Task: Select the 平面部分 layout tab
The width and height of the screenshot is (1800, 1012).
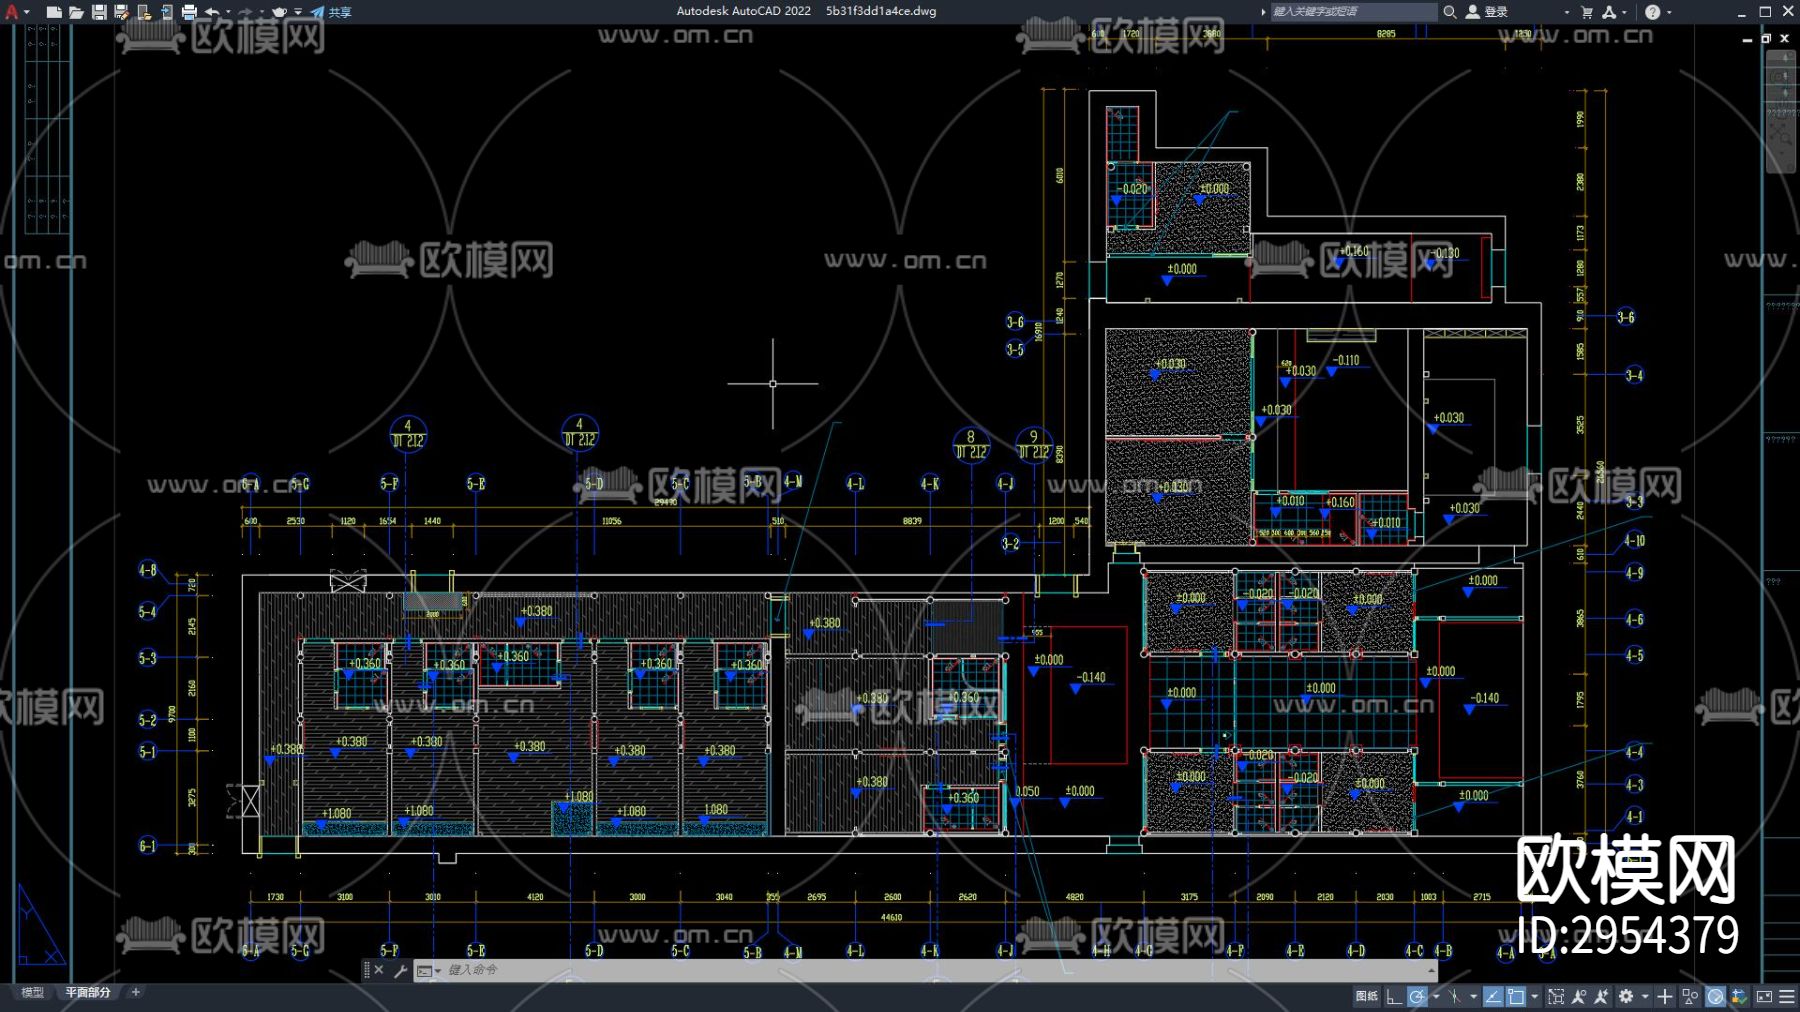Action: coord(88,992)
